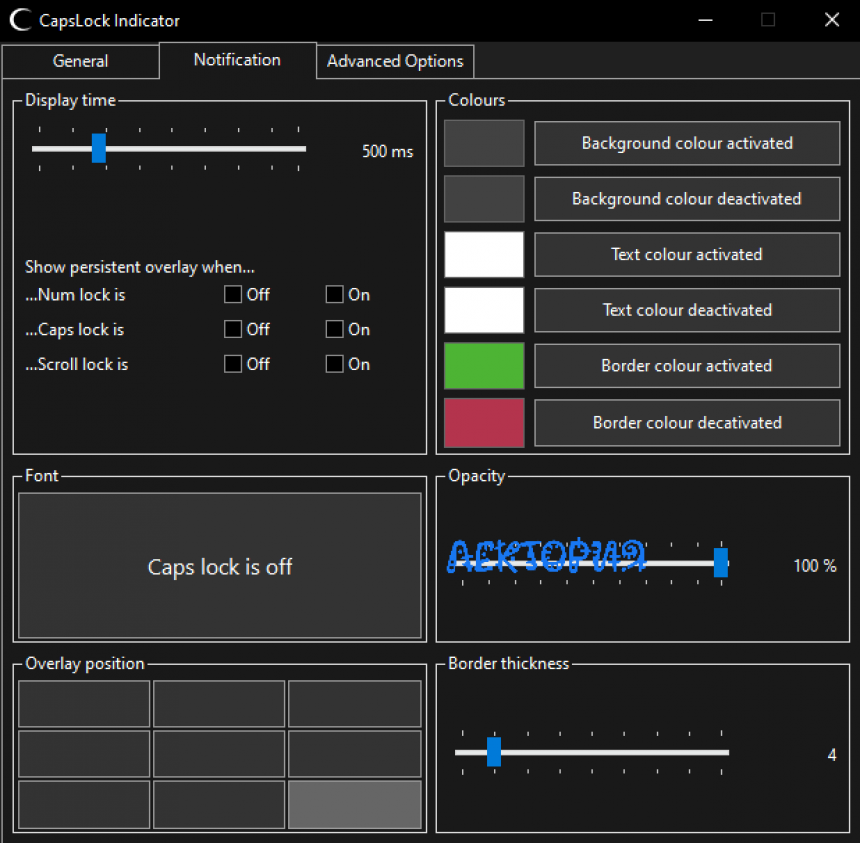Select the white text colour activated swatch

[x=484, y=254]
